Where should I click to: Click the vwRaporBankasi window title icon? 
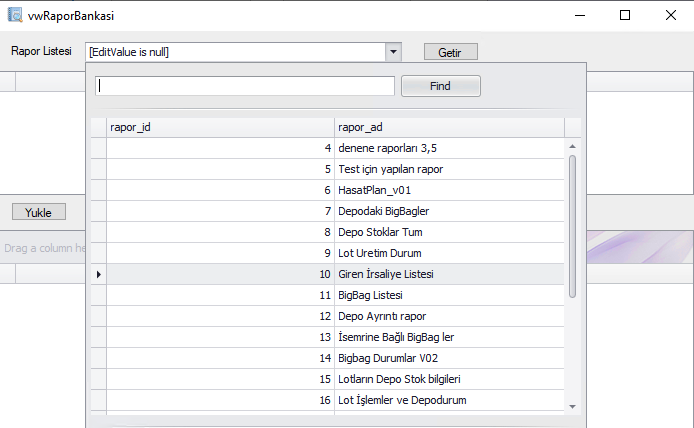pyautogui.click(x=15, y=15)
